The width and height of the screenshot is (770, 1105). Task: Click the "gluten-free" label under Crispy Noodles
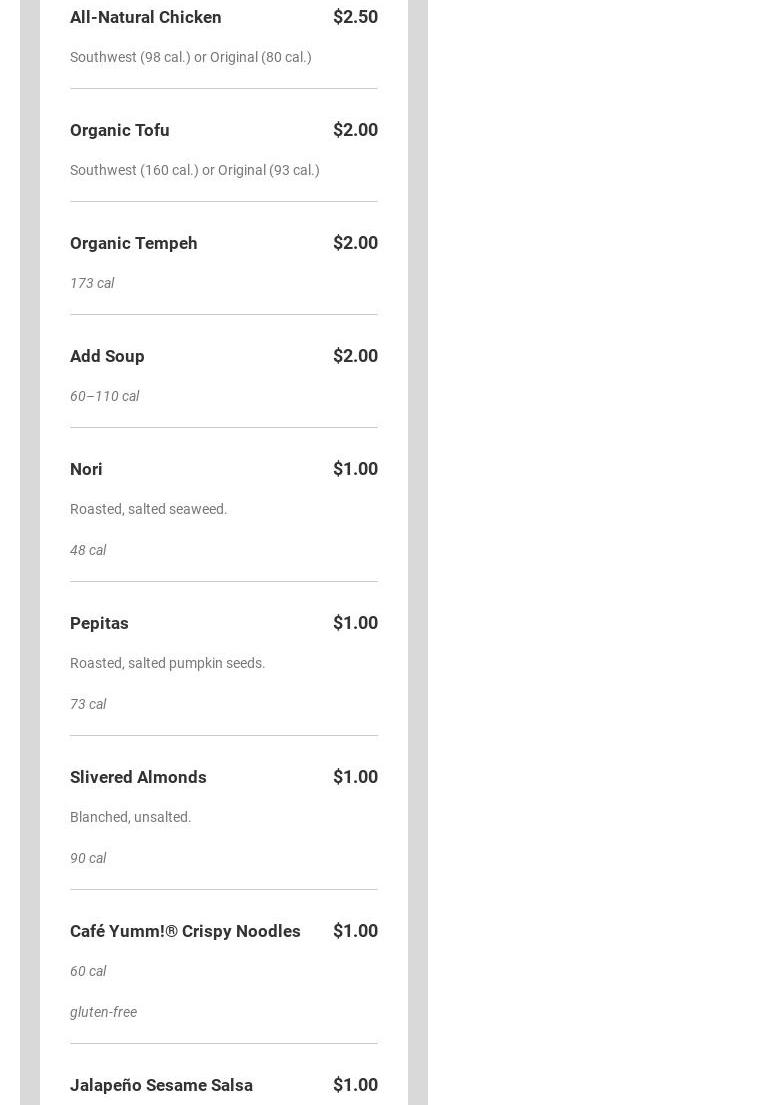(x=103, y=1012)
